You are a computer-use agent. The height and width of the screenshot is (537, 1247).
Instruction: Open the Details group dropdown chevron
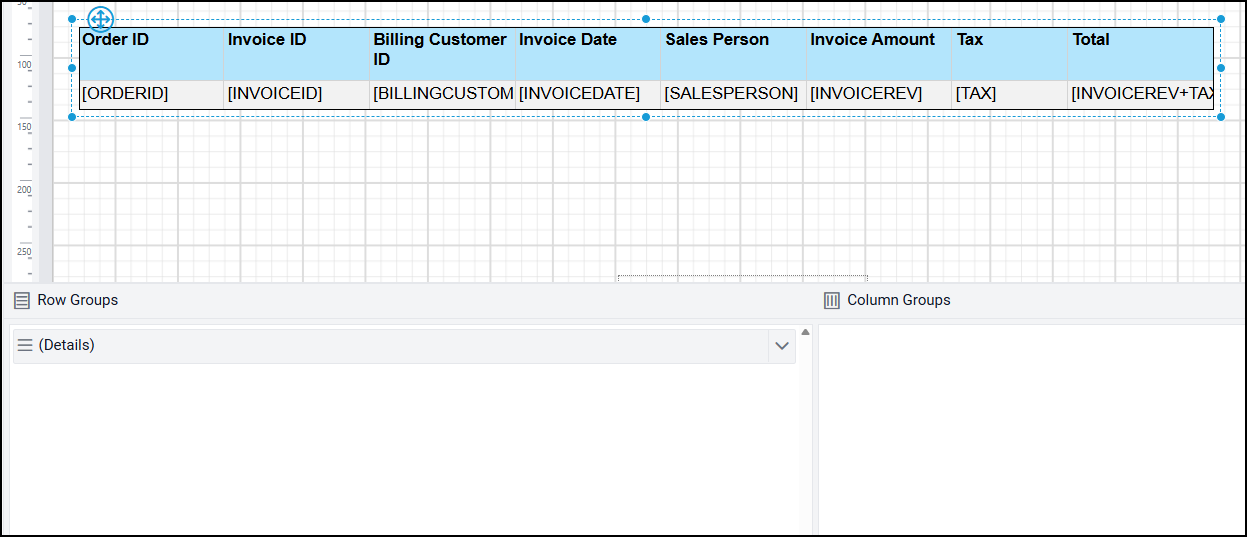781,346
